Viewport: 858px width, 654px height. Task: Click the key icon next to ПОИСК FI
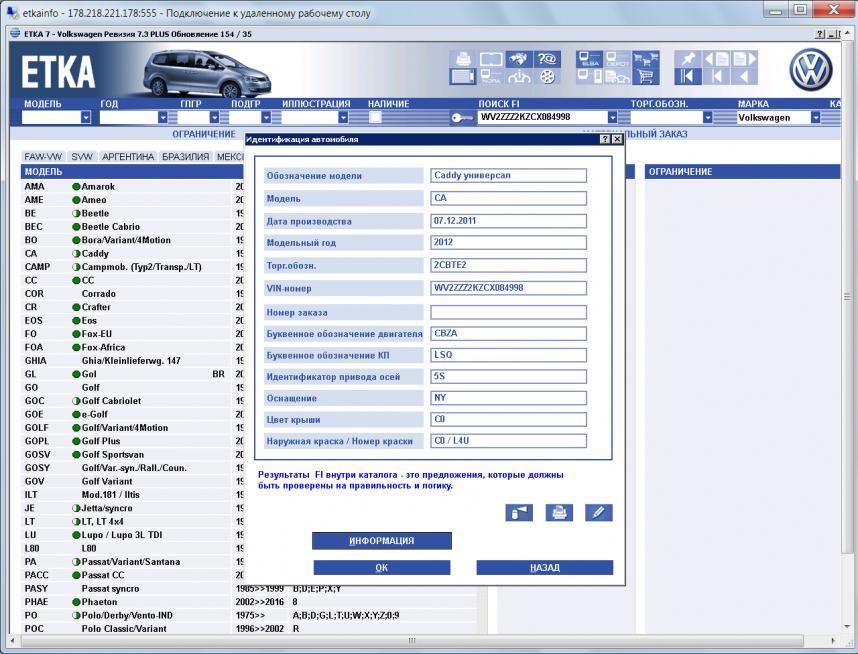462,118
